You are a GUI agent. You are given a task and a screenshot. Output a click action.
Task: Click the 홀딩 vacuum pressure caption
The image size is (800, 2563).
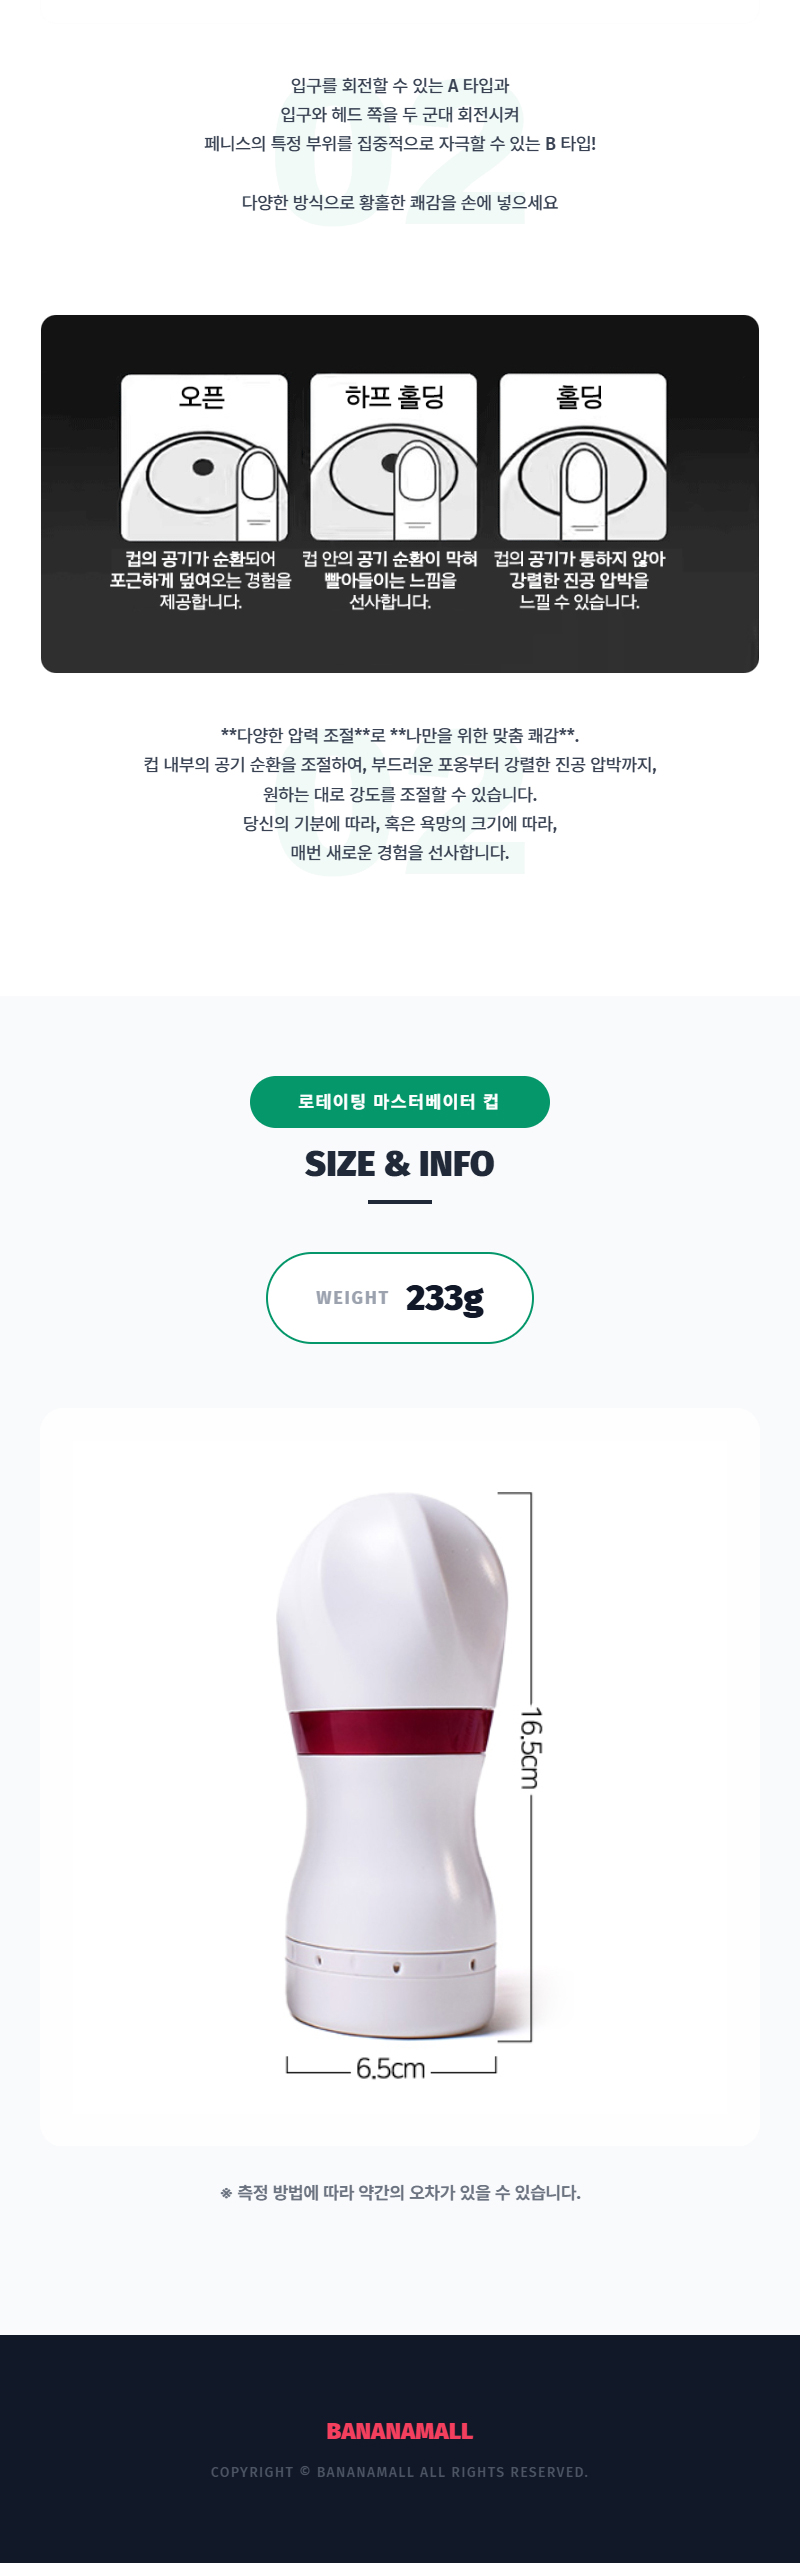click(x=579, y=580)
